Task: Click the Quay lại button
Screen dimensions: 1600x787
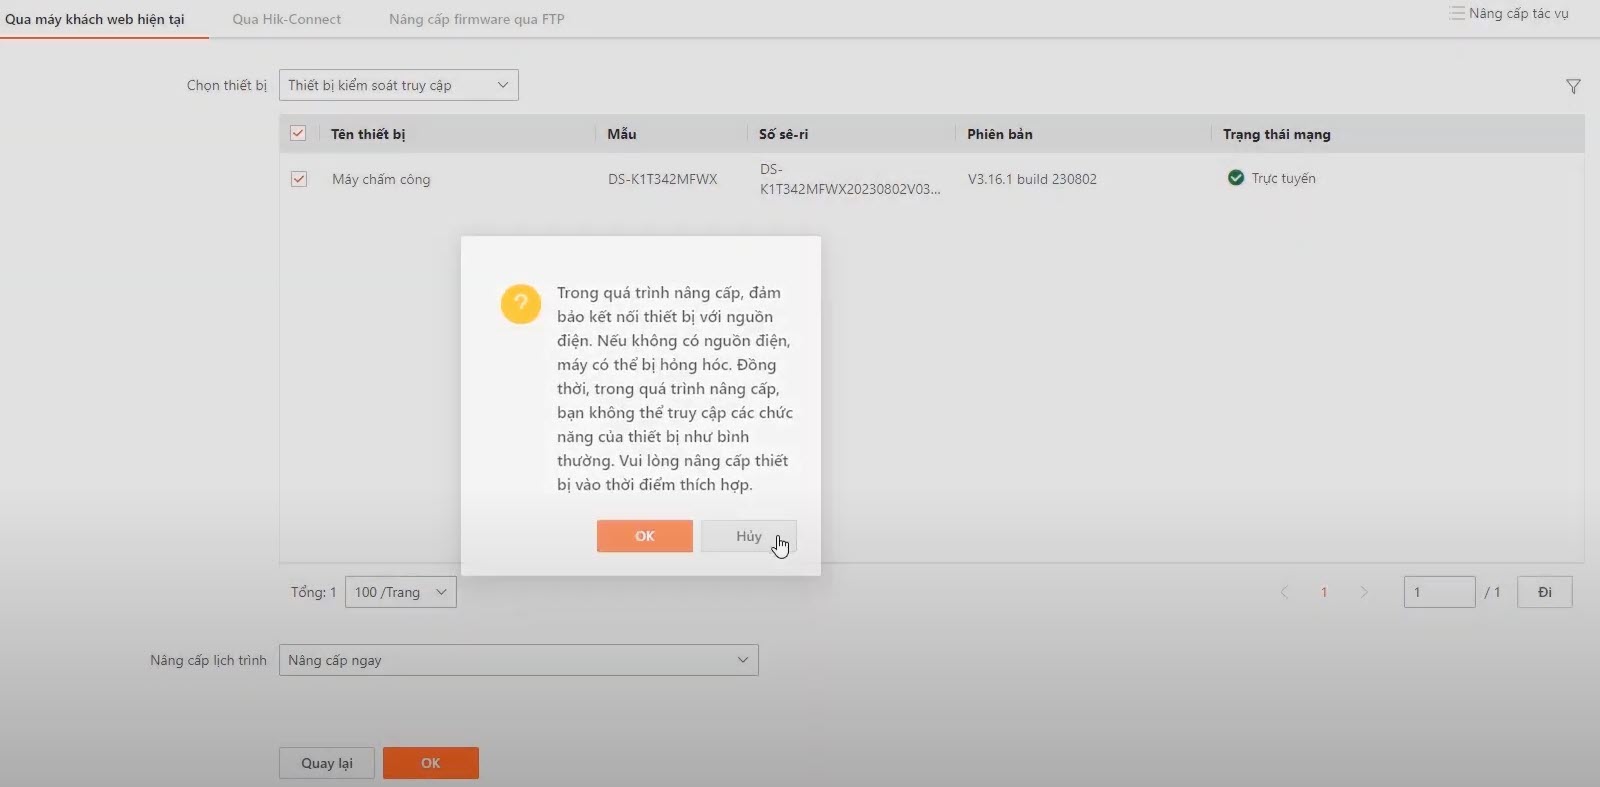Action: [327, 763]
